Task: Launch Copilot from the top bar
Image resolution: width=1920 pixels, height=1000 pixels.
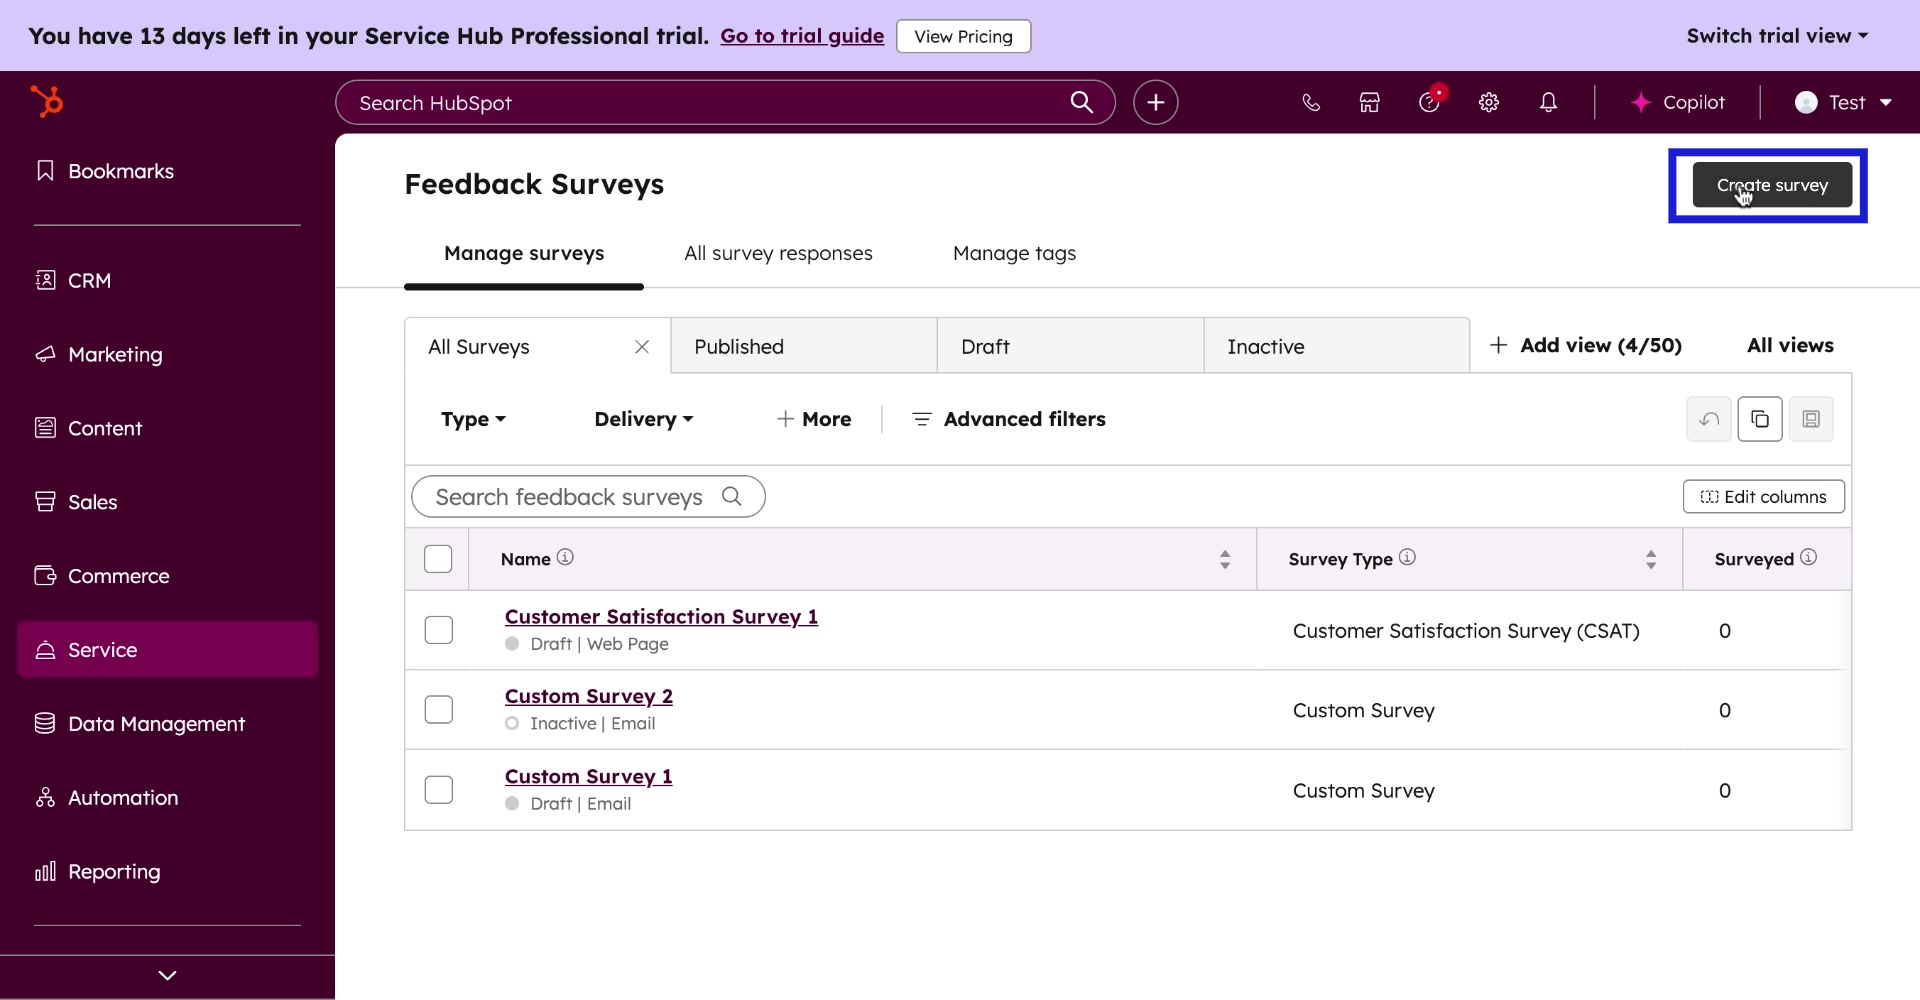Action: click(x=1679, y=102)
